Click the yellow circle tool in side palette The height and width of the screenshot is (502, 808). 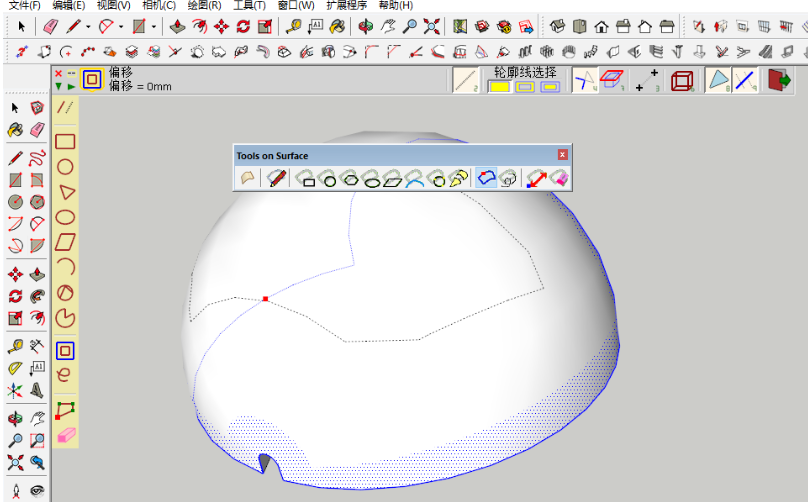tap(66, 167)
